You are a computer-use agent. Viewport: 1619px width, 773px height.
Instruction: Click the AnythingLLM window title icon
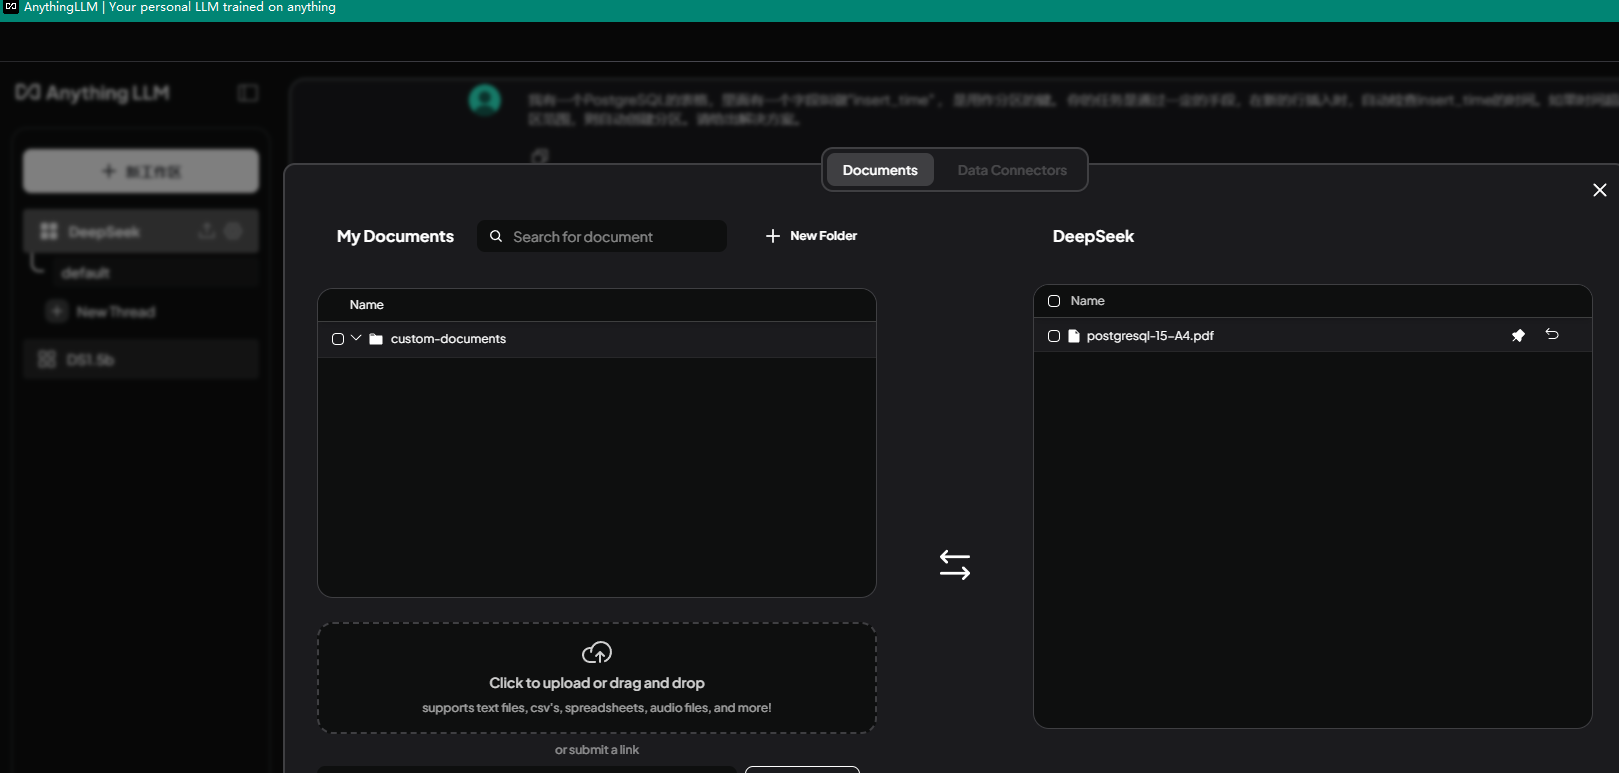point(11,7)
